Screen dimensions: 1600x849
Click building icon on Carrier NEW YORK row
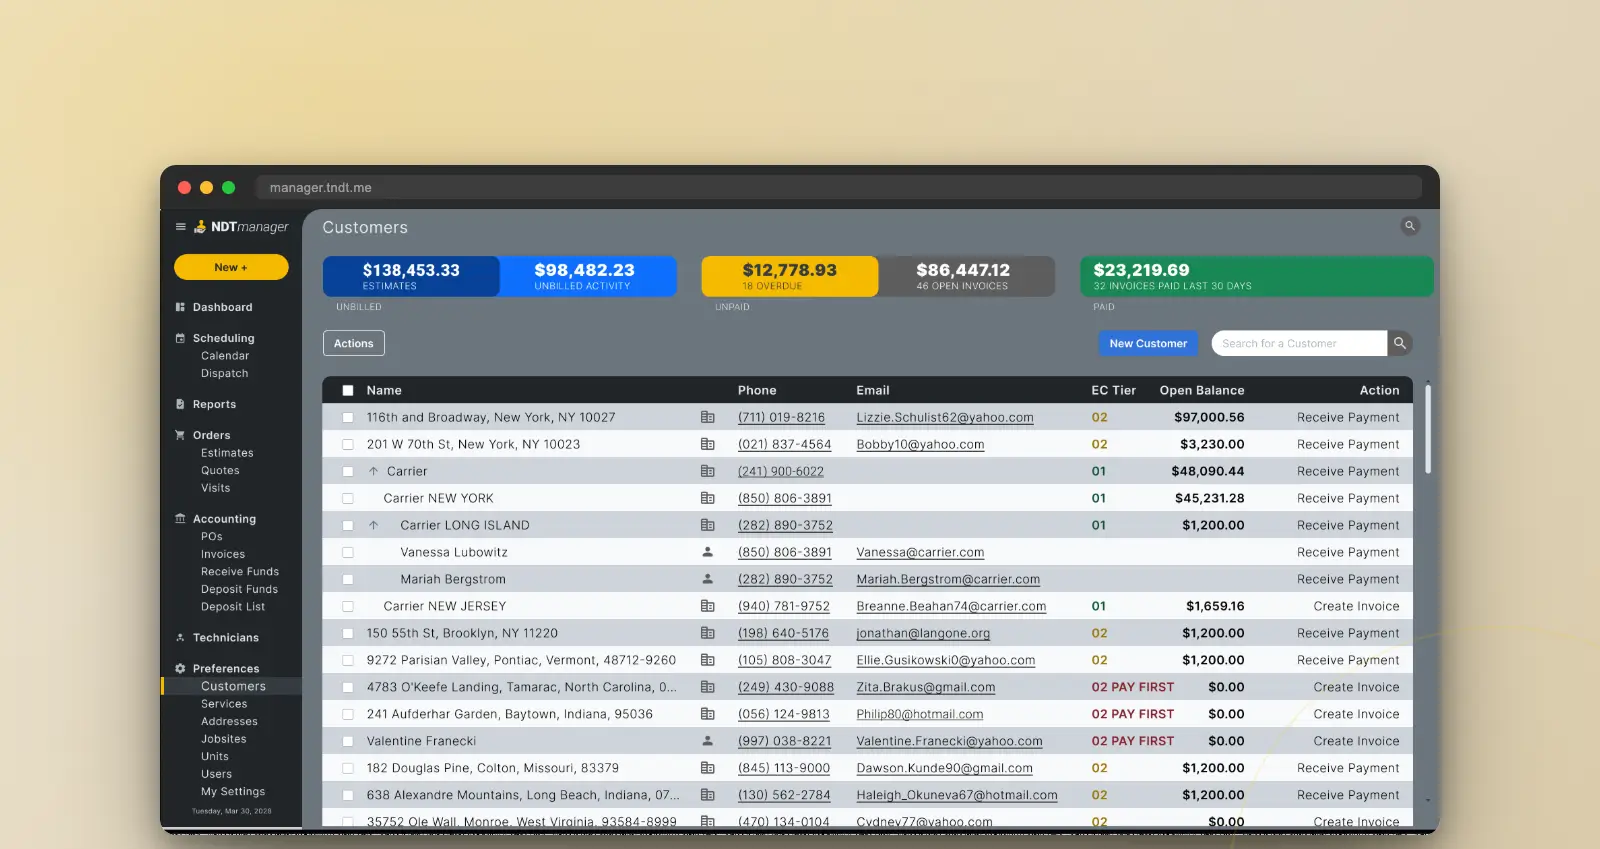(708, 498)
